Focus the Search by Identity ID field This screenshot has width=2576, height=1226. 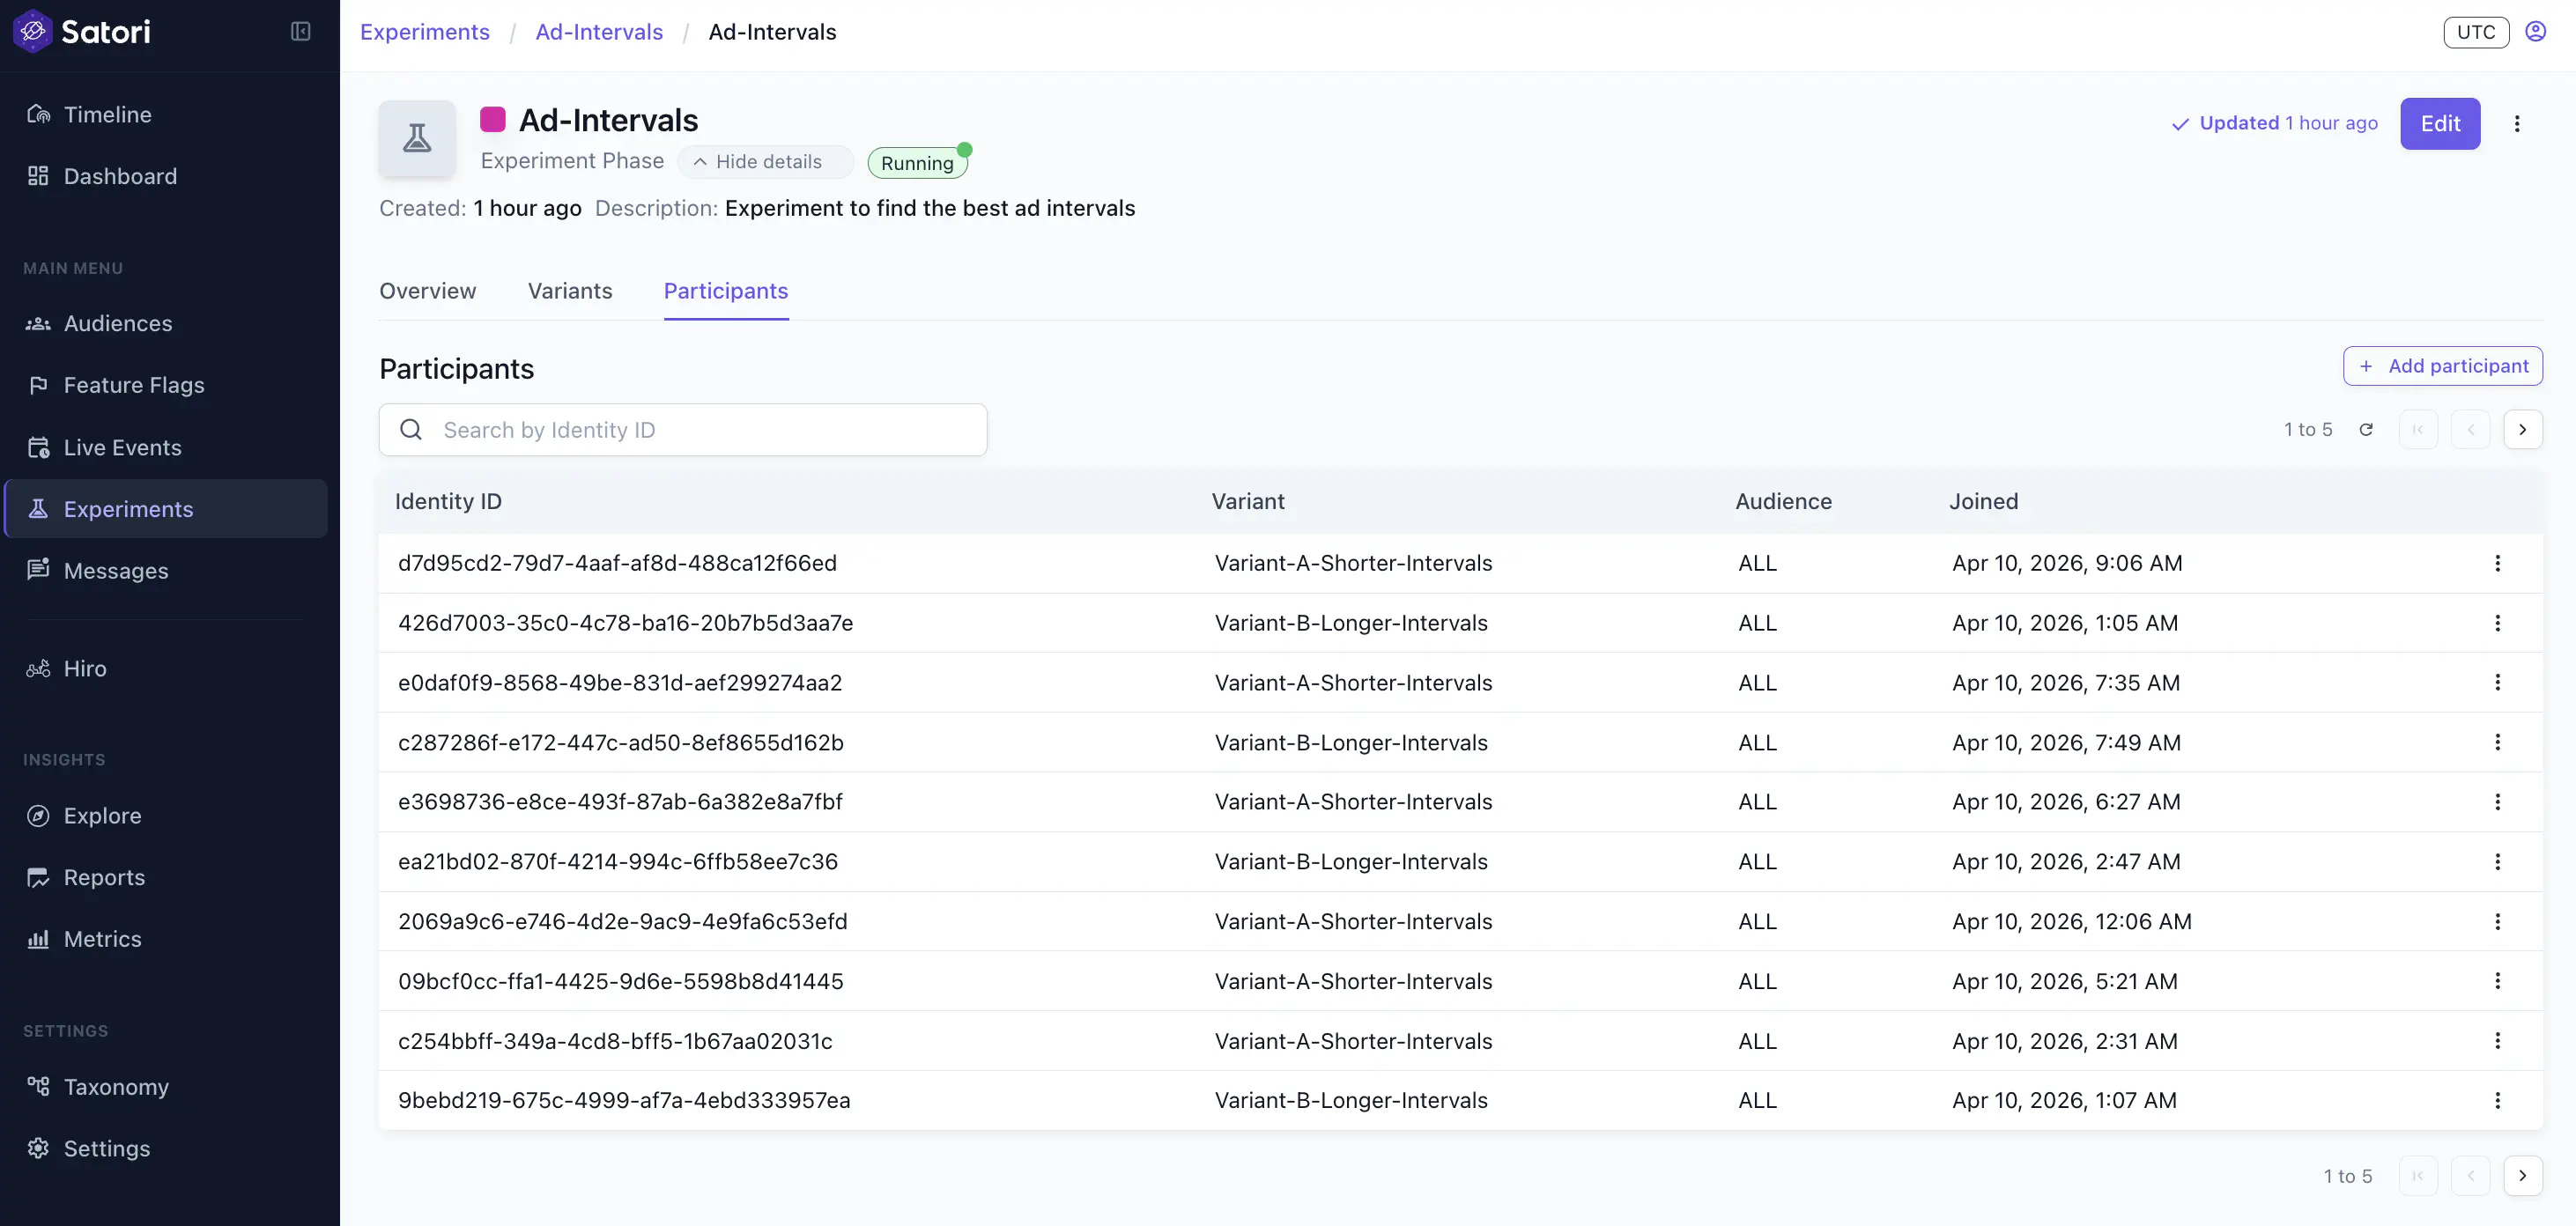(x=700, y=430)
